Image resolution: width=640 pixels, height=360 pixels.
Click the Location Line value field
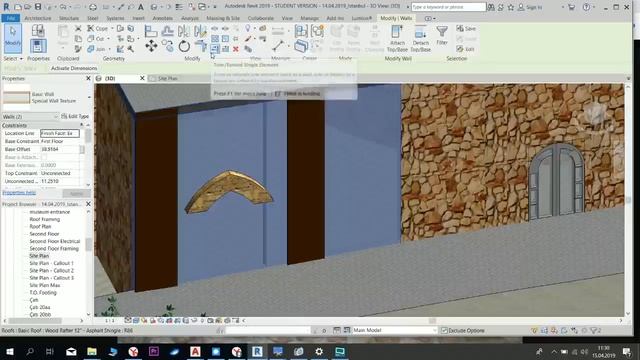click(x=60, y=133)
